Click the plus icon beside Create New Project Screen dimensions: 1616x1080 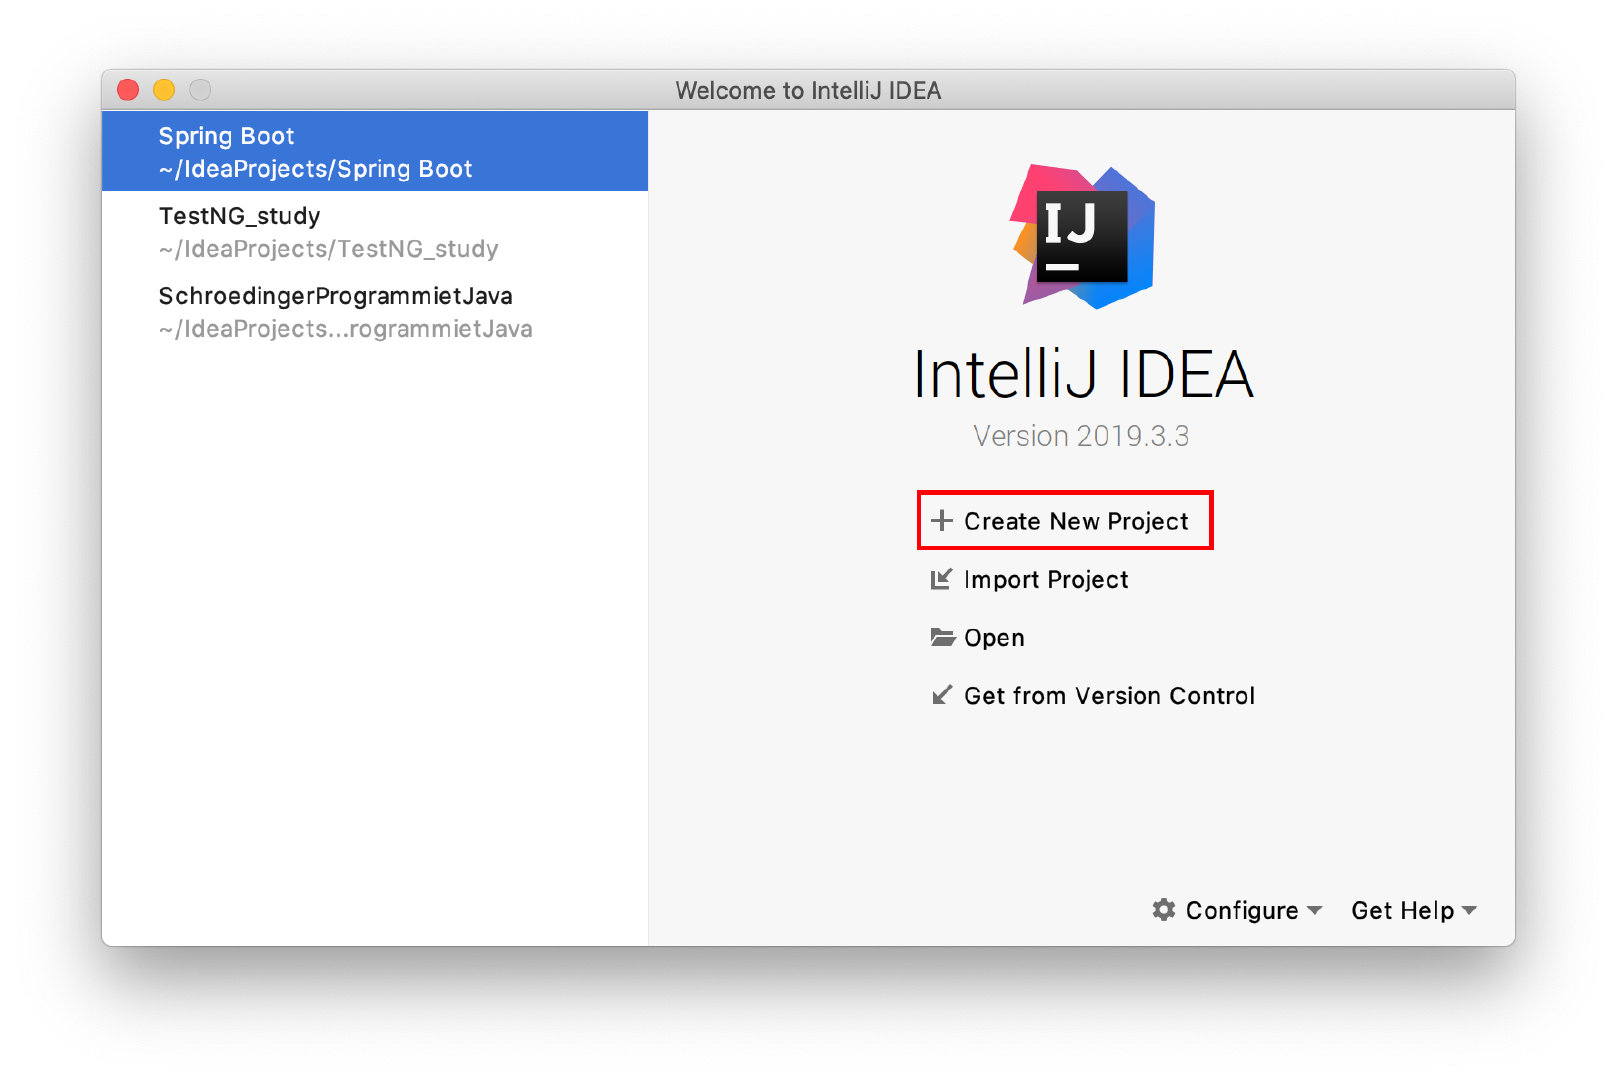click(941, 521)
